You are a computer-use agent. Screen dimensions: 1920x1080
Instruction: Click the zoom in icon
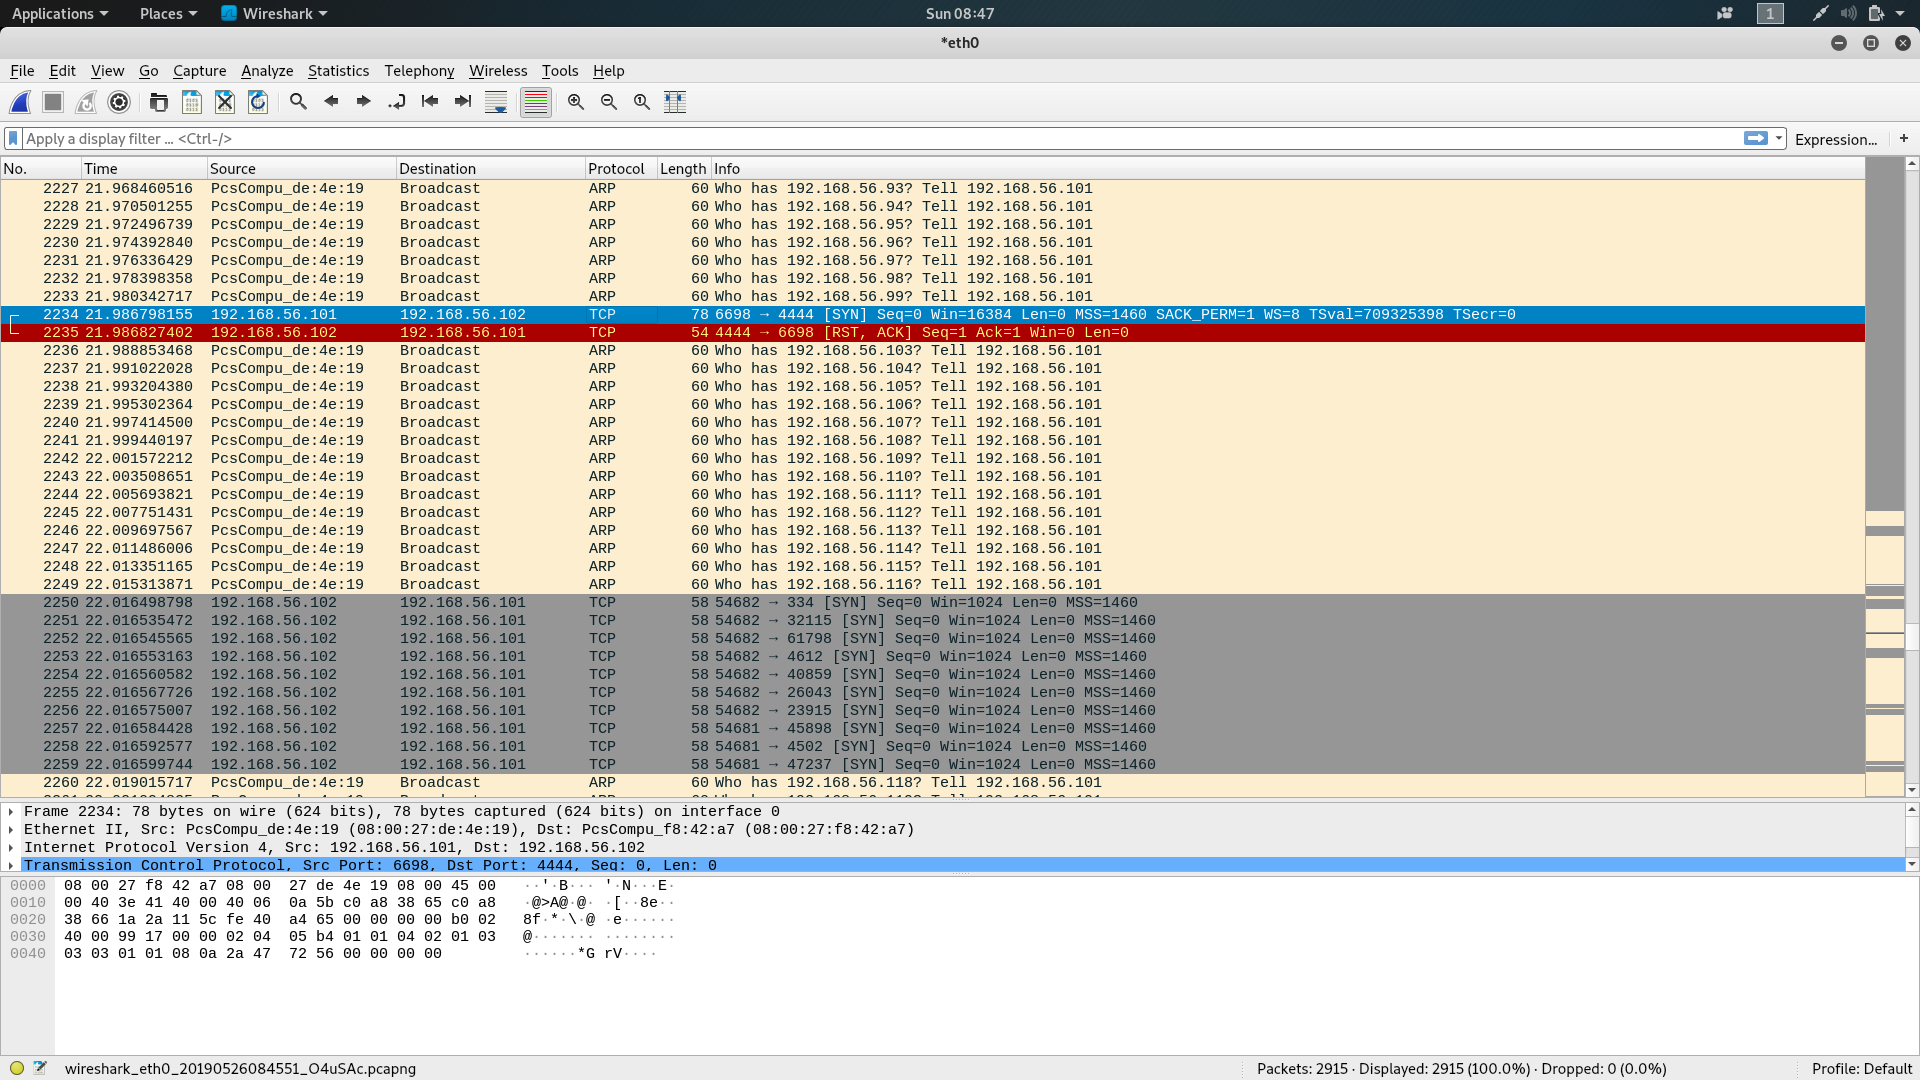pos(576,100)
